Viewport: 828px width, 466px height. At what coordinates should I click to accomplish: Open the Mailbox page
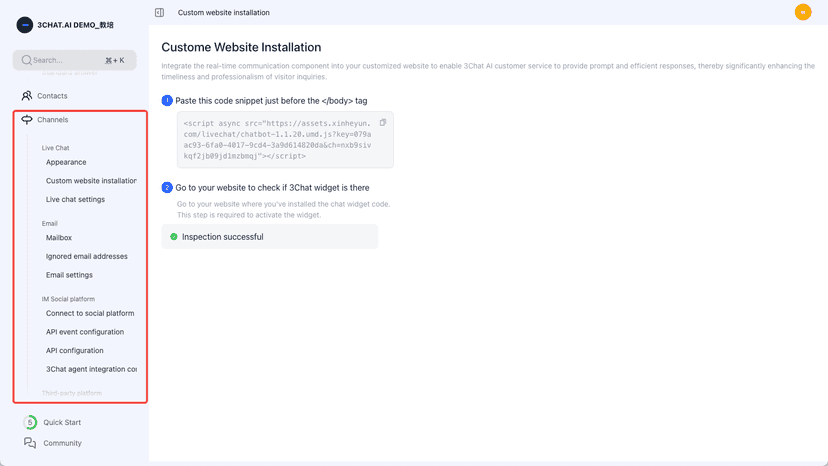pyautogui.click(x=59, y=238)
